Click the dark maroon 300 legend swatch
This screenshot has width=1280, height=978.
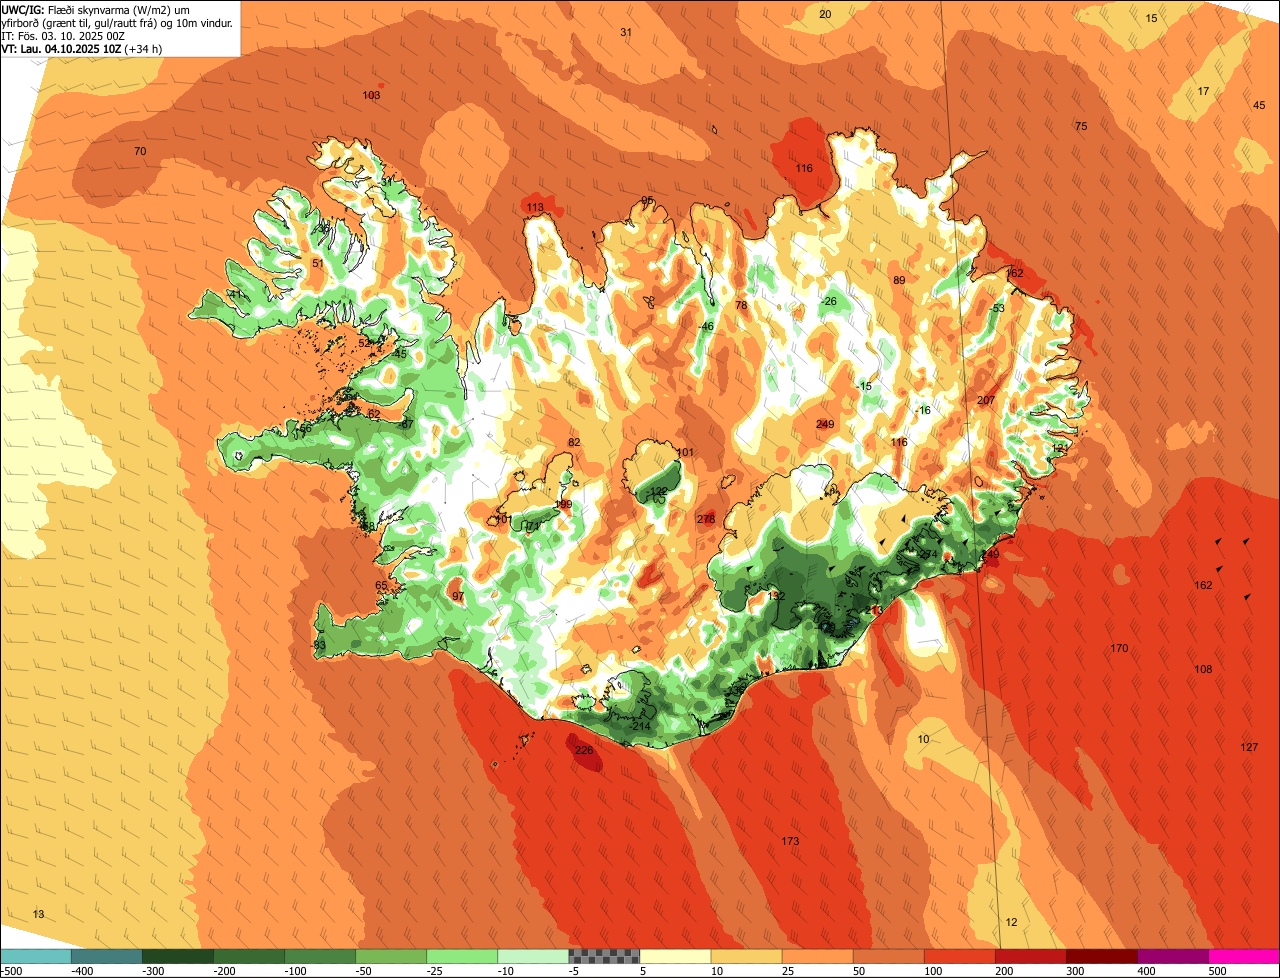(1102, 956)
